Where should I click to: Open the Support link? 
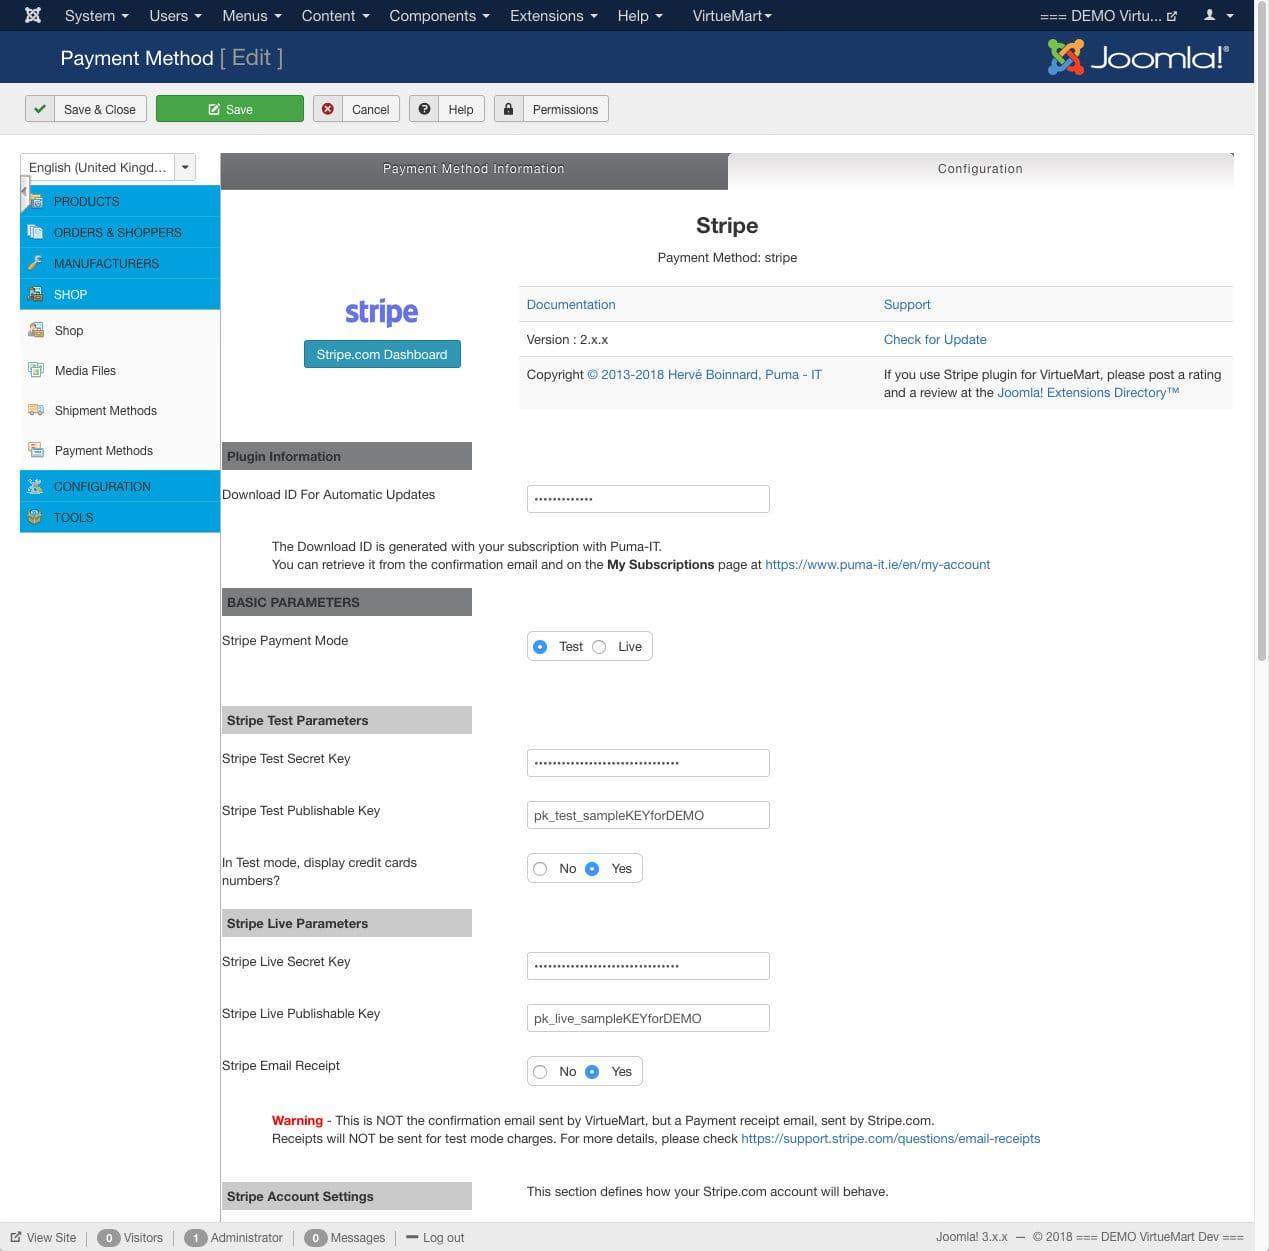pos(907,304)
